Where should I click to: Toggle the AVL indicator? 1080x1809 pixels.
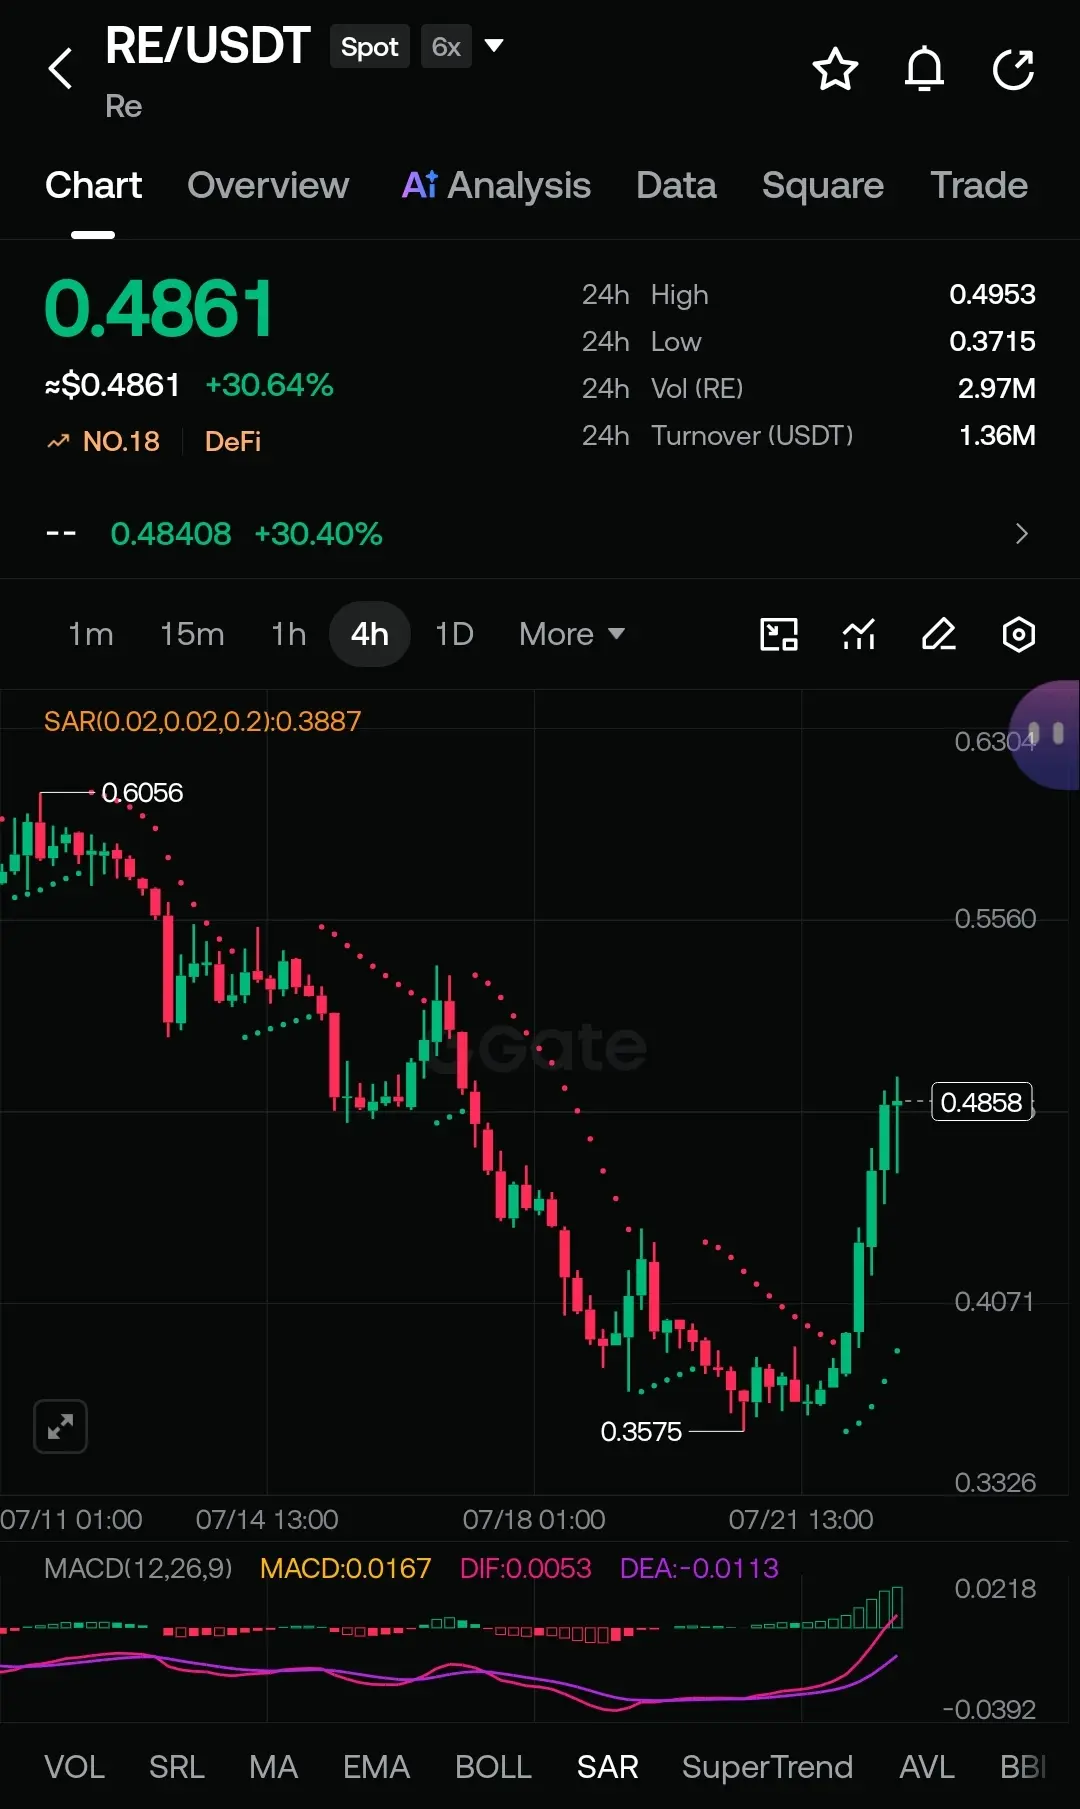[x=926, y=1767]
